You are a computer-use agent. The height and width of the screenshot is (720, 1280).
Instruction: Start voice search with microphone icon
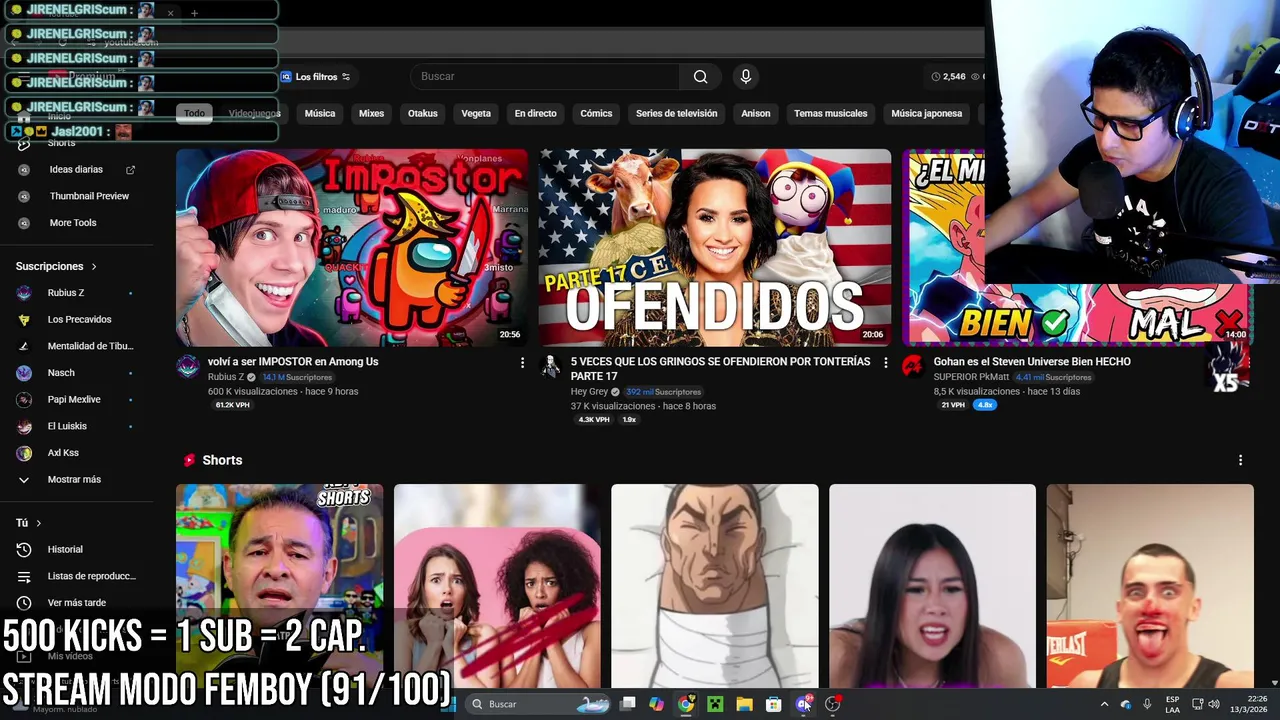pos(745,77)
